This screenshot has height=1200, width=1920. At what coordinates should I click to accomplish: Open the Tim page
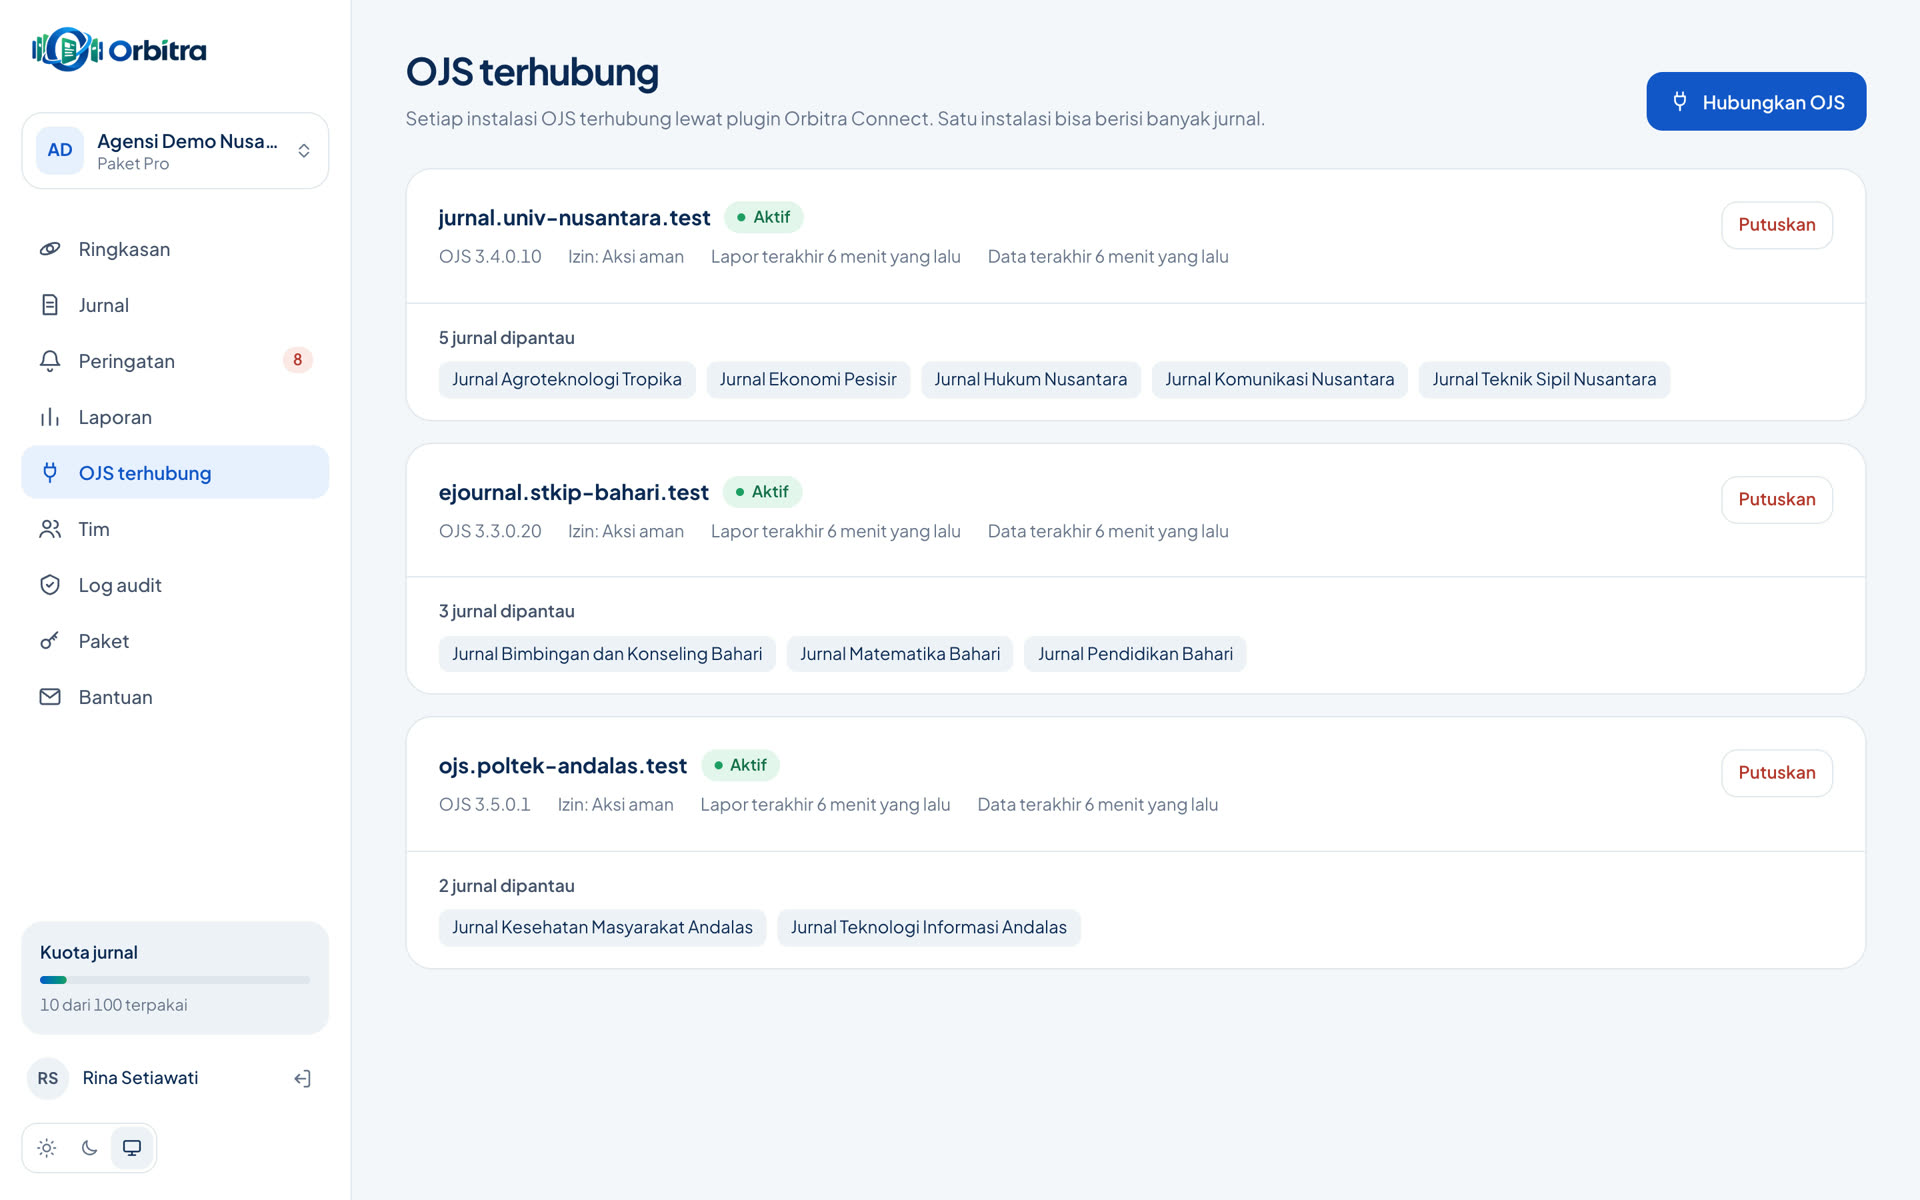[175, 529]
